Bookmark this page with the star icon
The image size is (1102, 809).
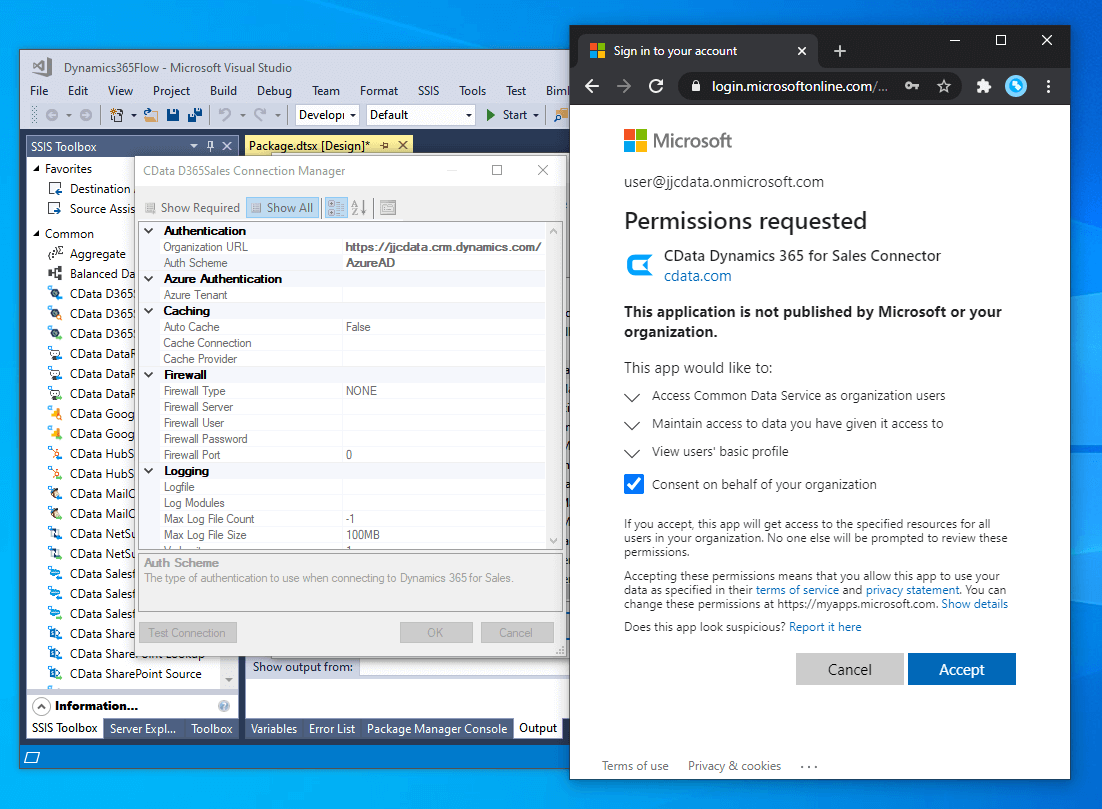(x=943, y=87)
